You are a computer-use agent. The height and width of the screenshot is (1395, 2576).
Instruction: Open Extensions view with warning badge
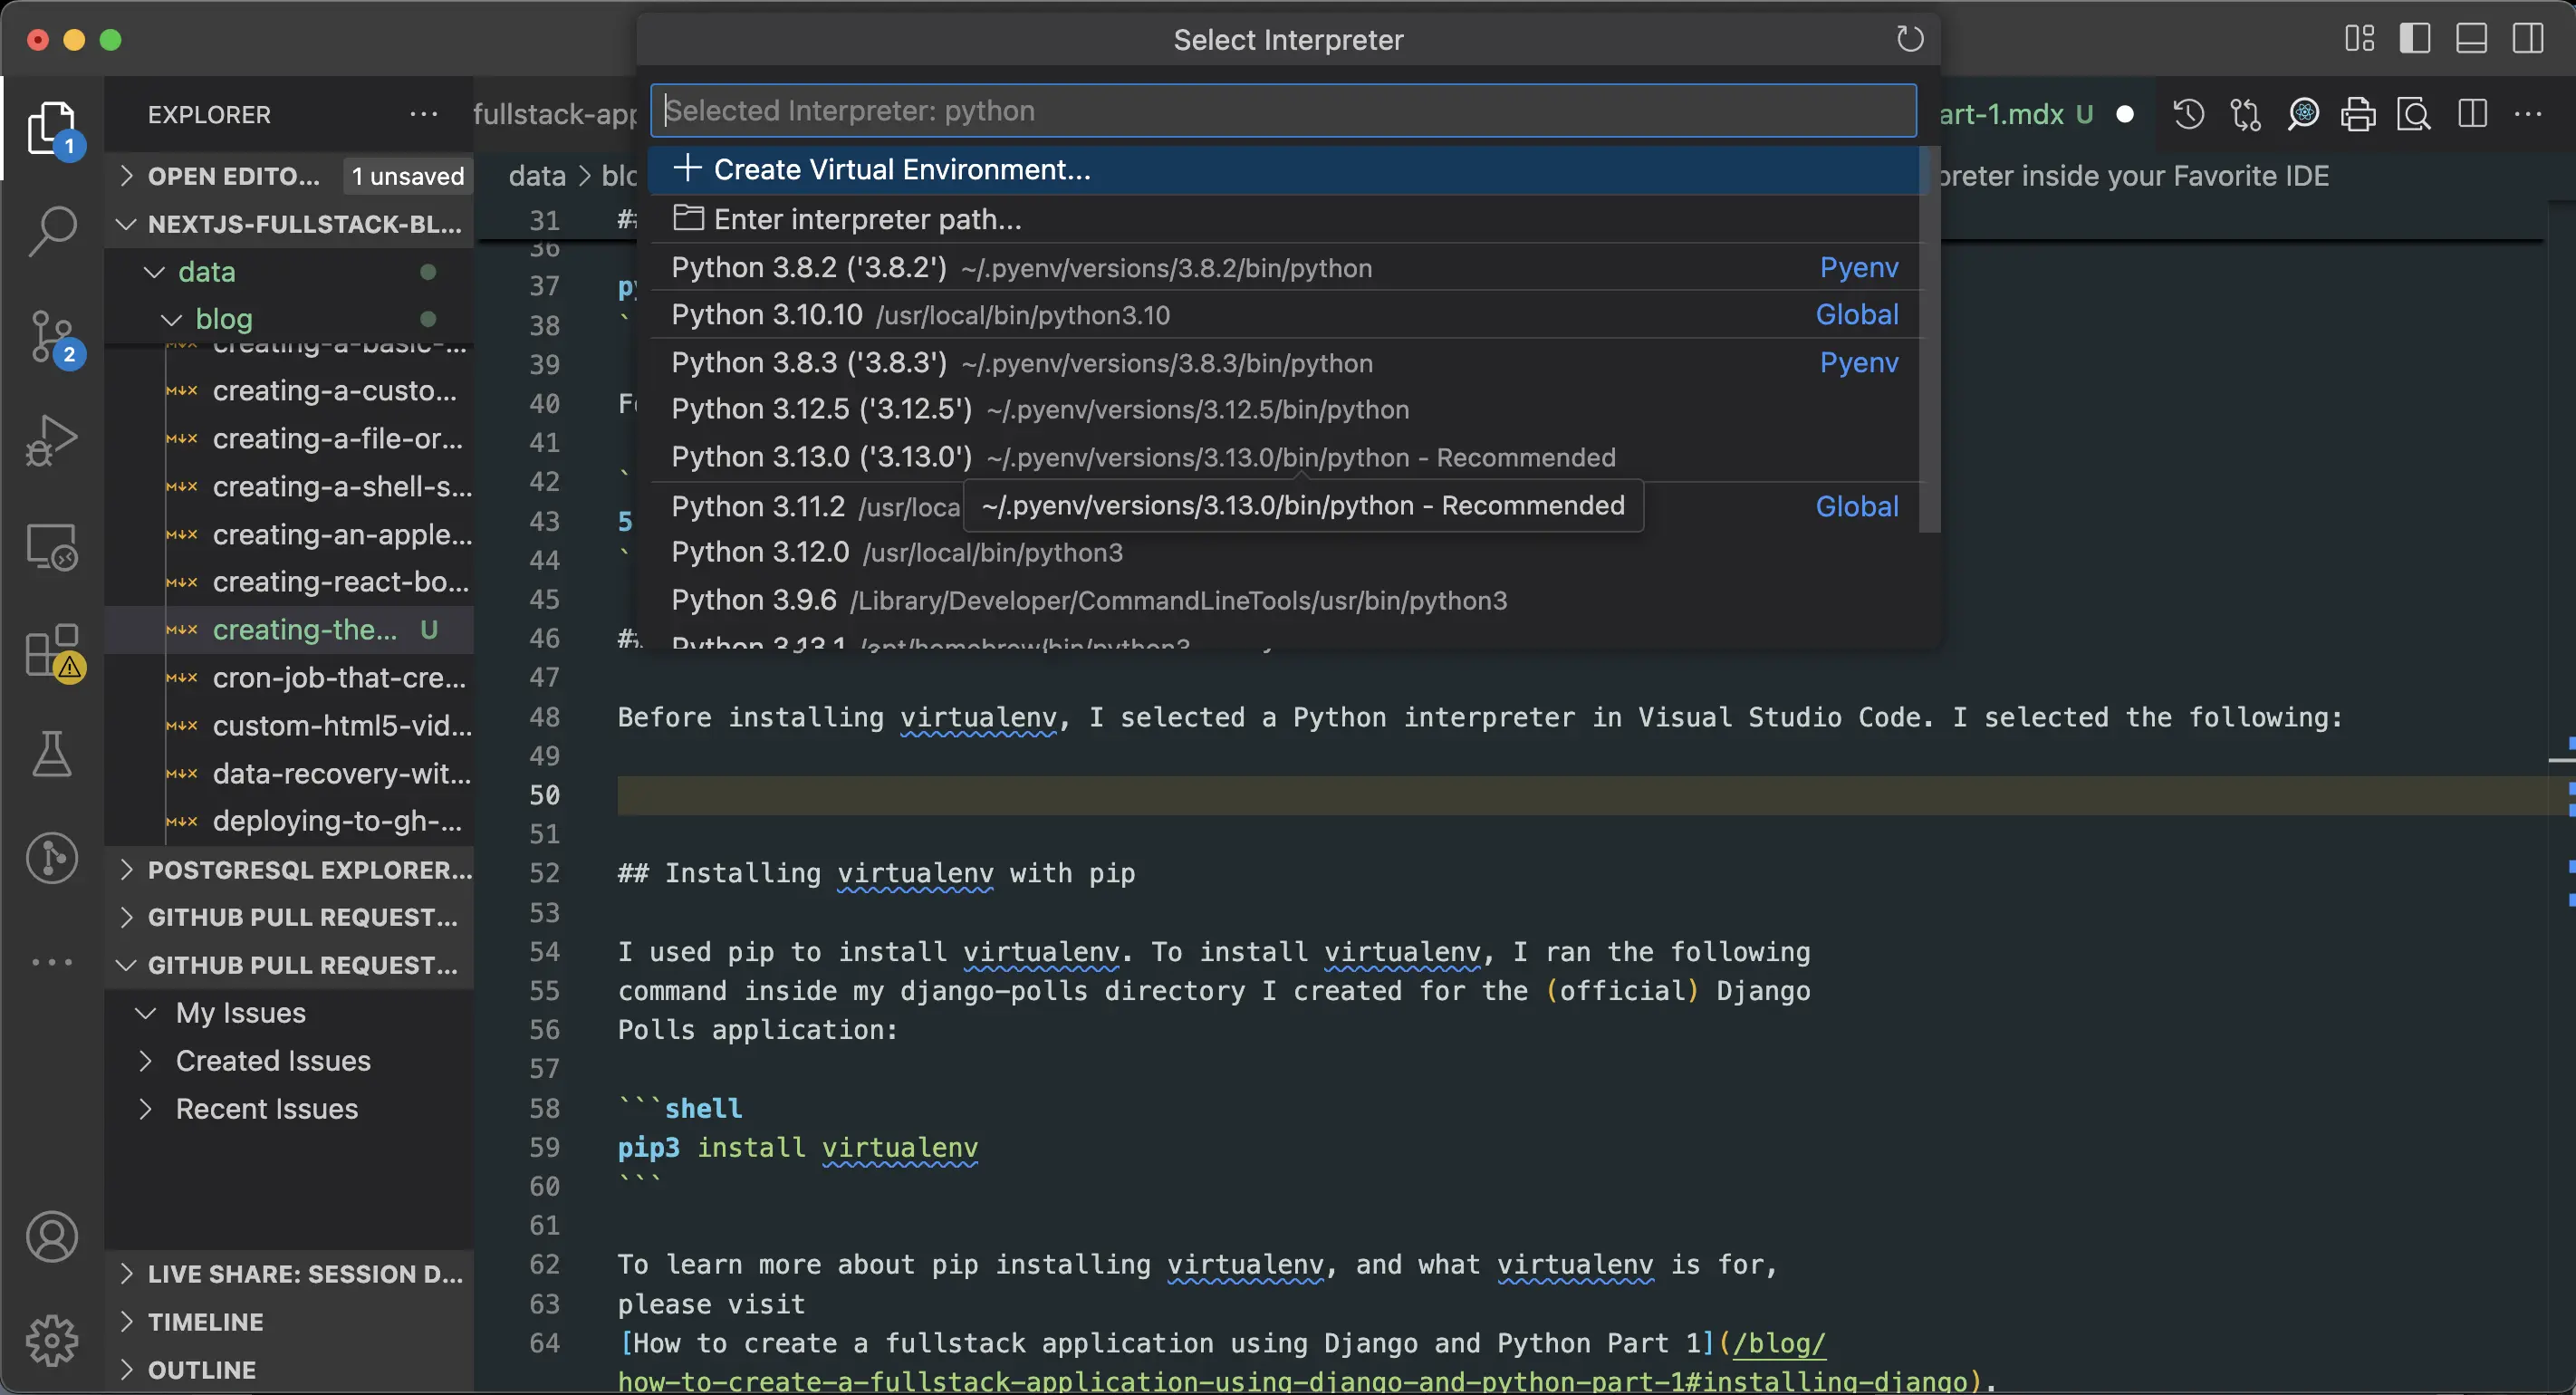click(52, 652)
